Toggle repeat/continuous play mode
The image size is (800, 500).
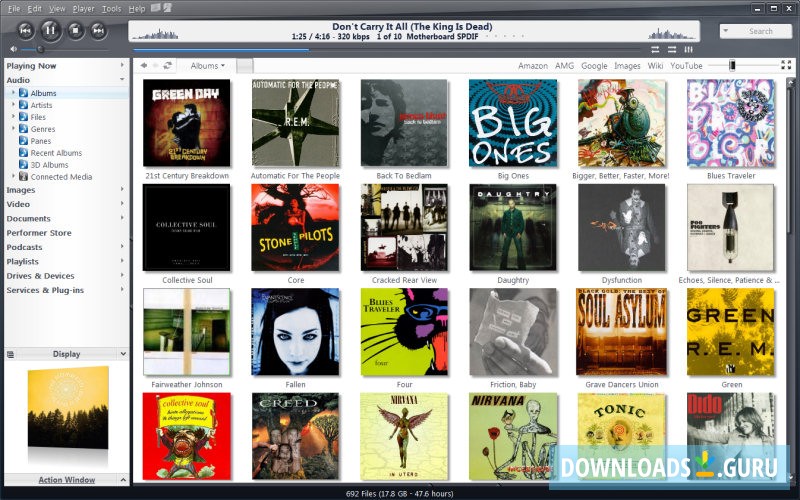(x=655, y=49)
